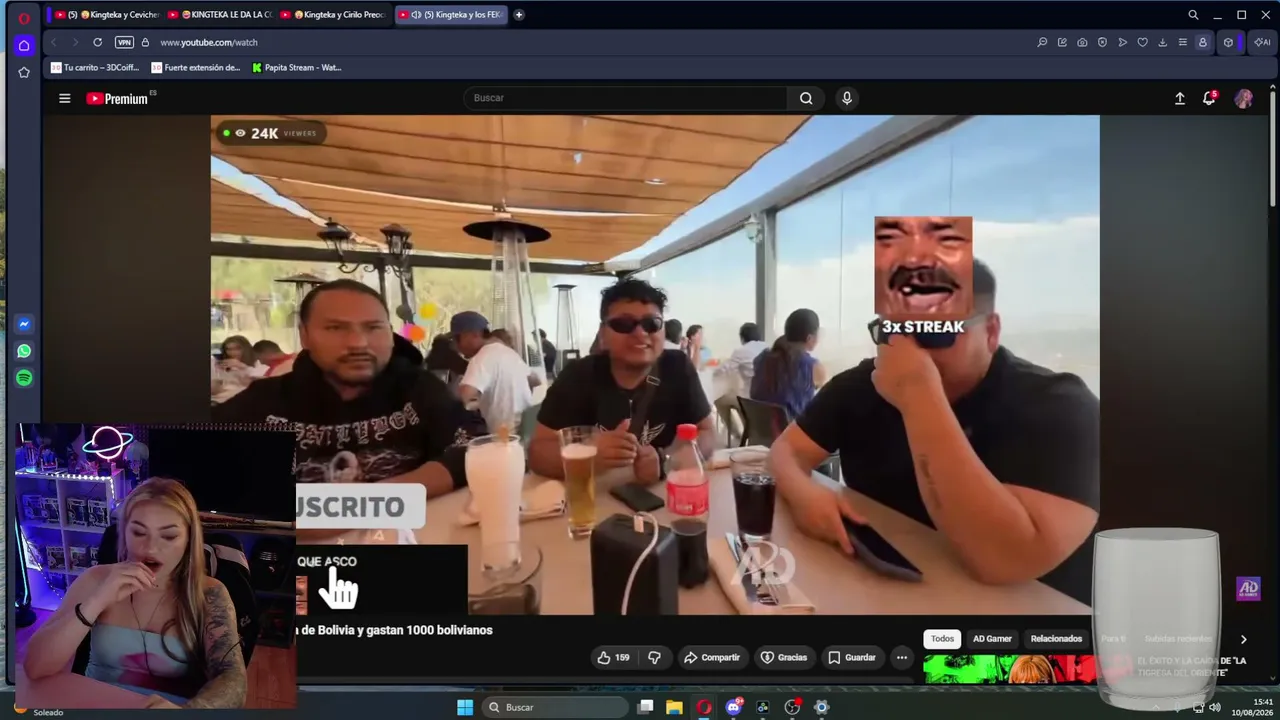Viewport: 1280px width, 720px height.
Task: Open the 'Compartir' share button
Action: (712, 657)
